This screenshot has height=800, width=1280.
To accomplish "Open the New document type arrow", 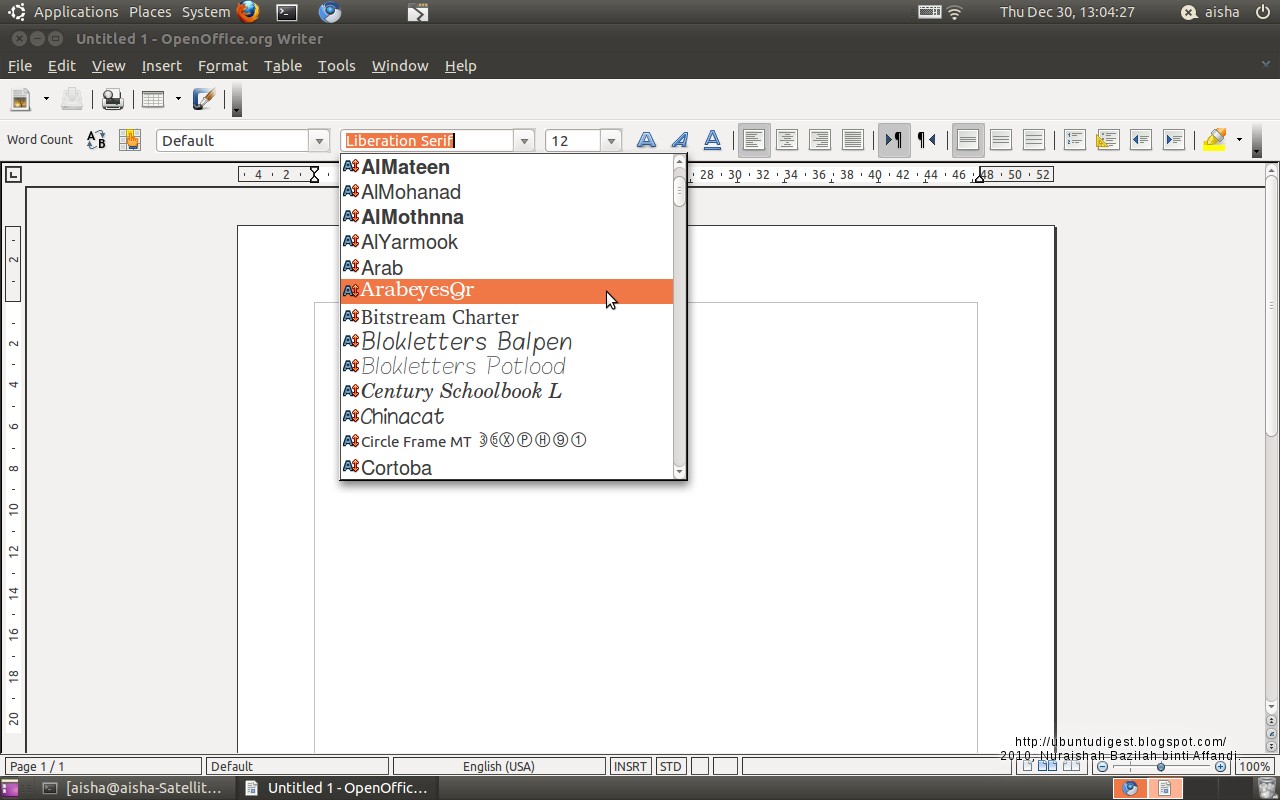I will coord(46,99).
